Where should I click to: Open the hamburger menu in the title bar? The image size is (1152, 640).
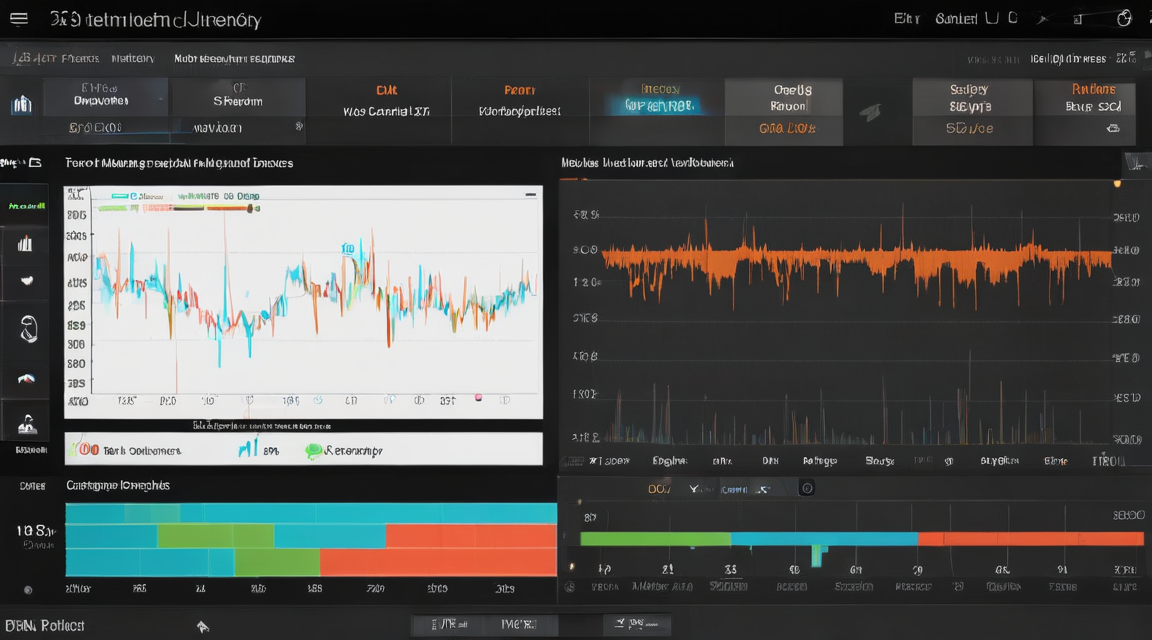tap(18, 18)
